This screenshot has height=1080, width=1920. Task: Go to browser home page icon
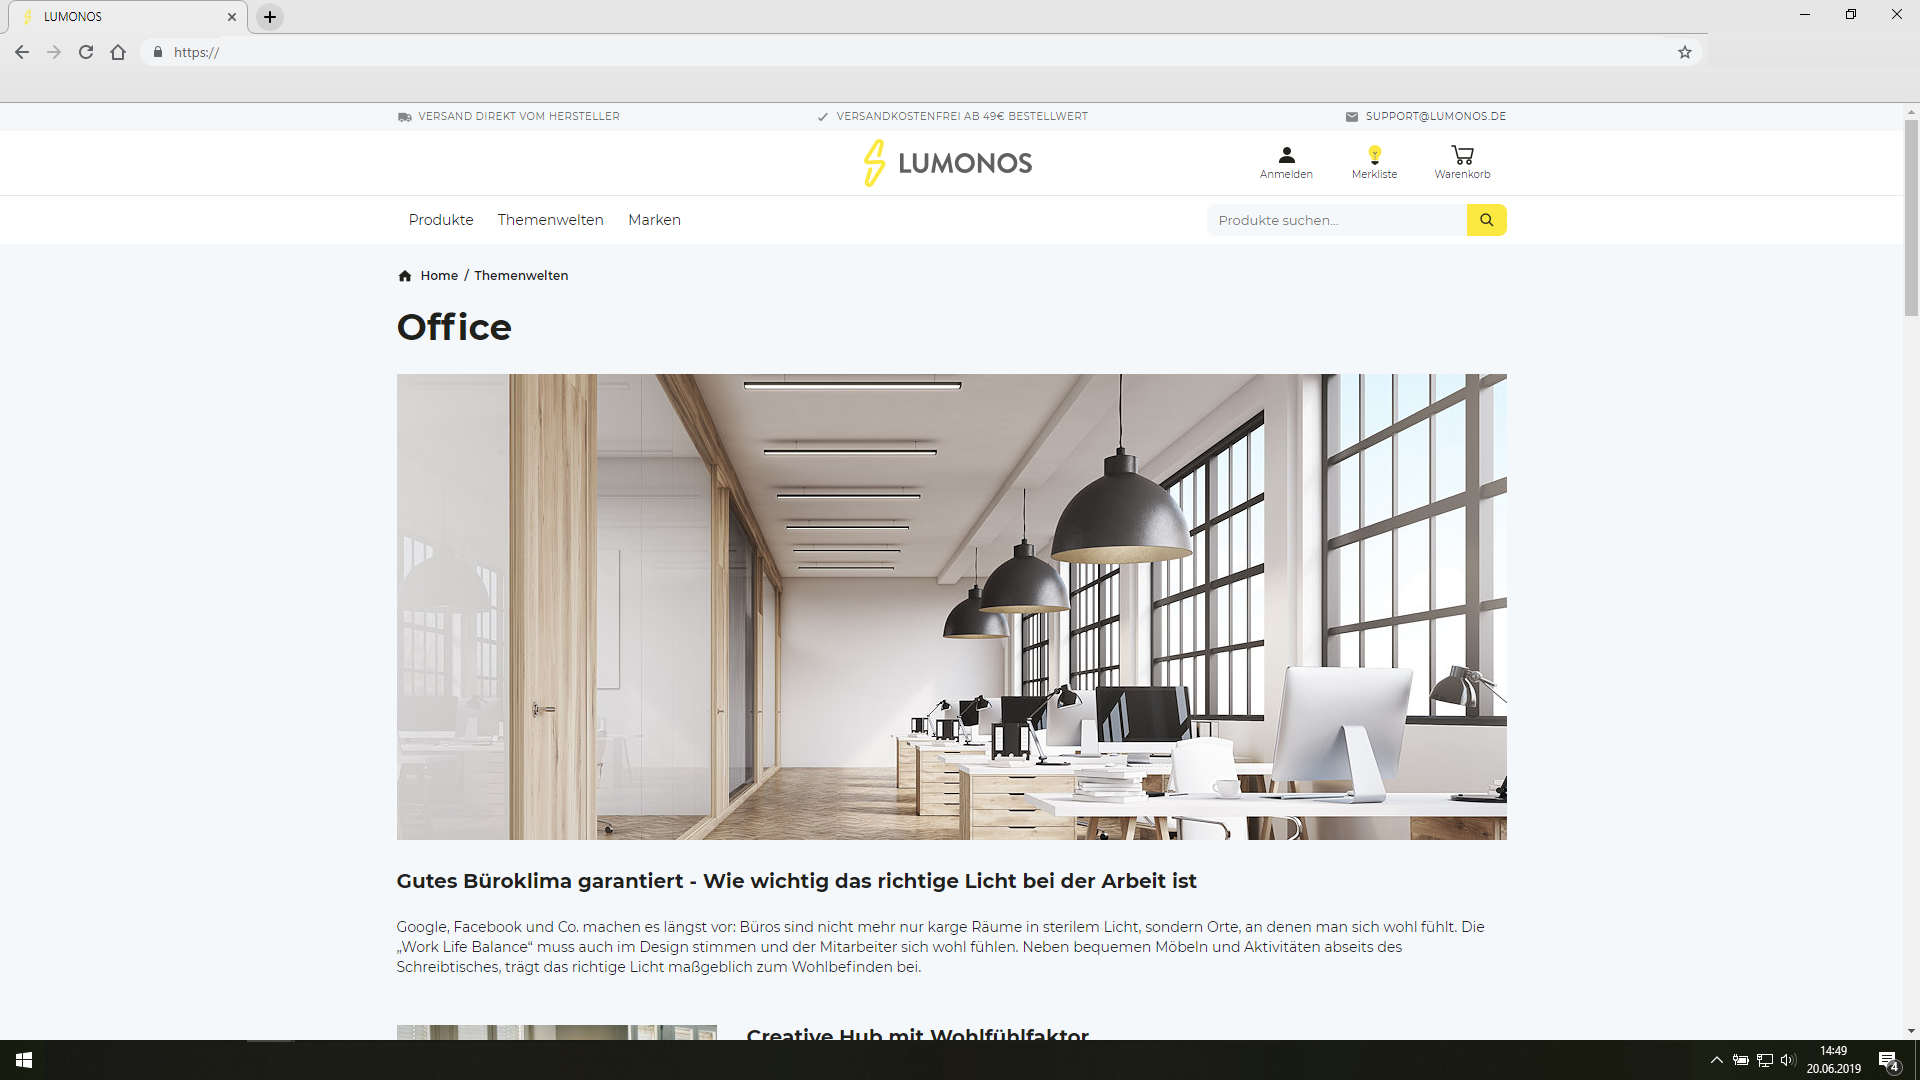tap(118, 52)
